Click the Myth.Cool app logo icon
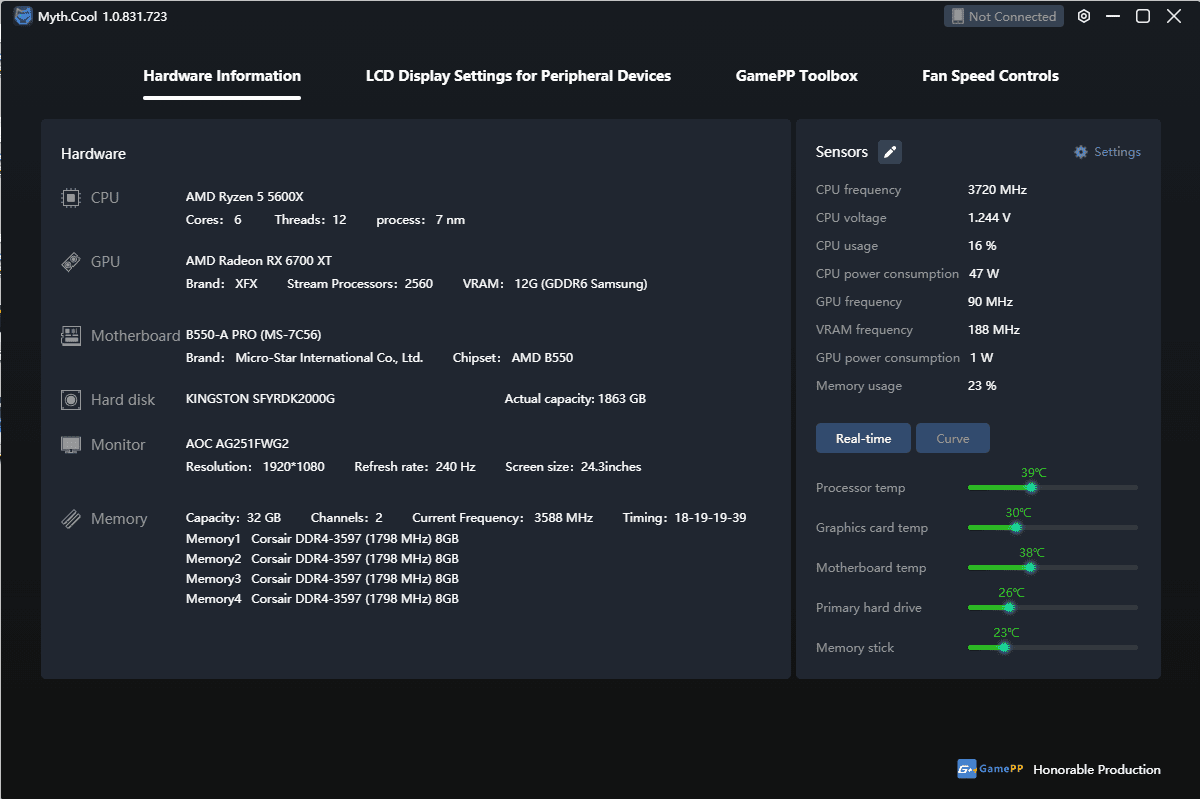 23,16
